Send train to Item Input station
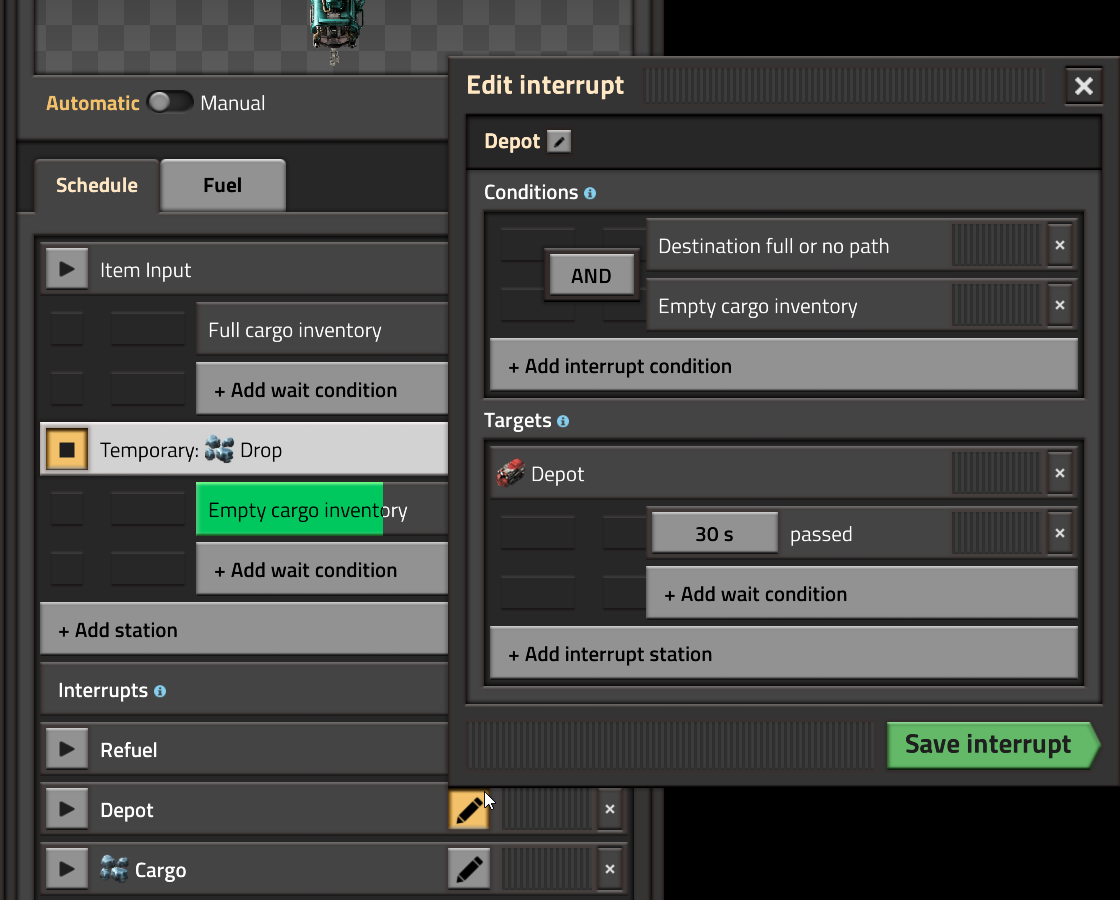This screenshot has width=1120, height=900. click(x=67, y=270)
